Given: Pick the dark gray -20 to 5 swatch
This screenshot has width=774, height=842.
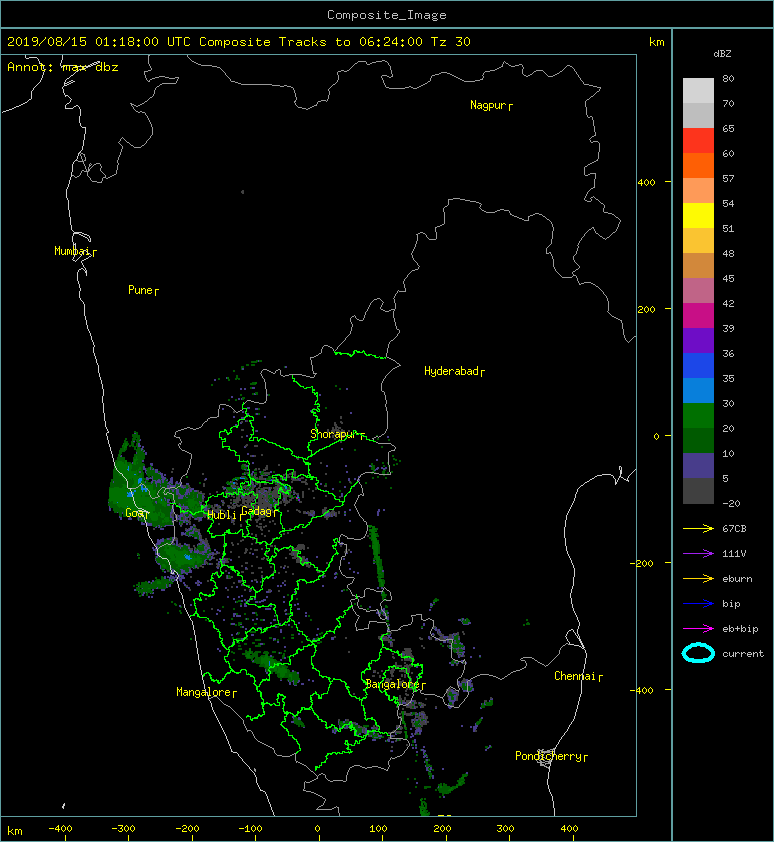Looking at the screenshot, I should [x=698, y=491].
